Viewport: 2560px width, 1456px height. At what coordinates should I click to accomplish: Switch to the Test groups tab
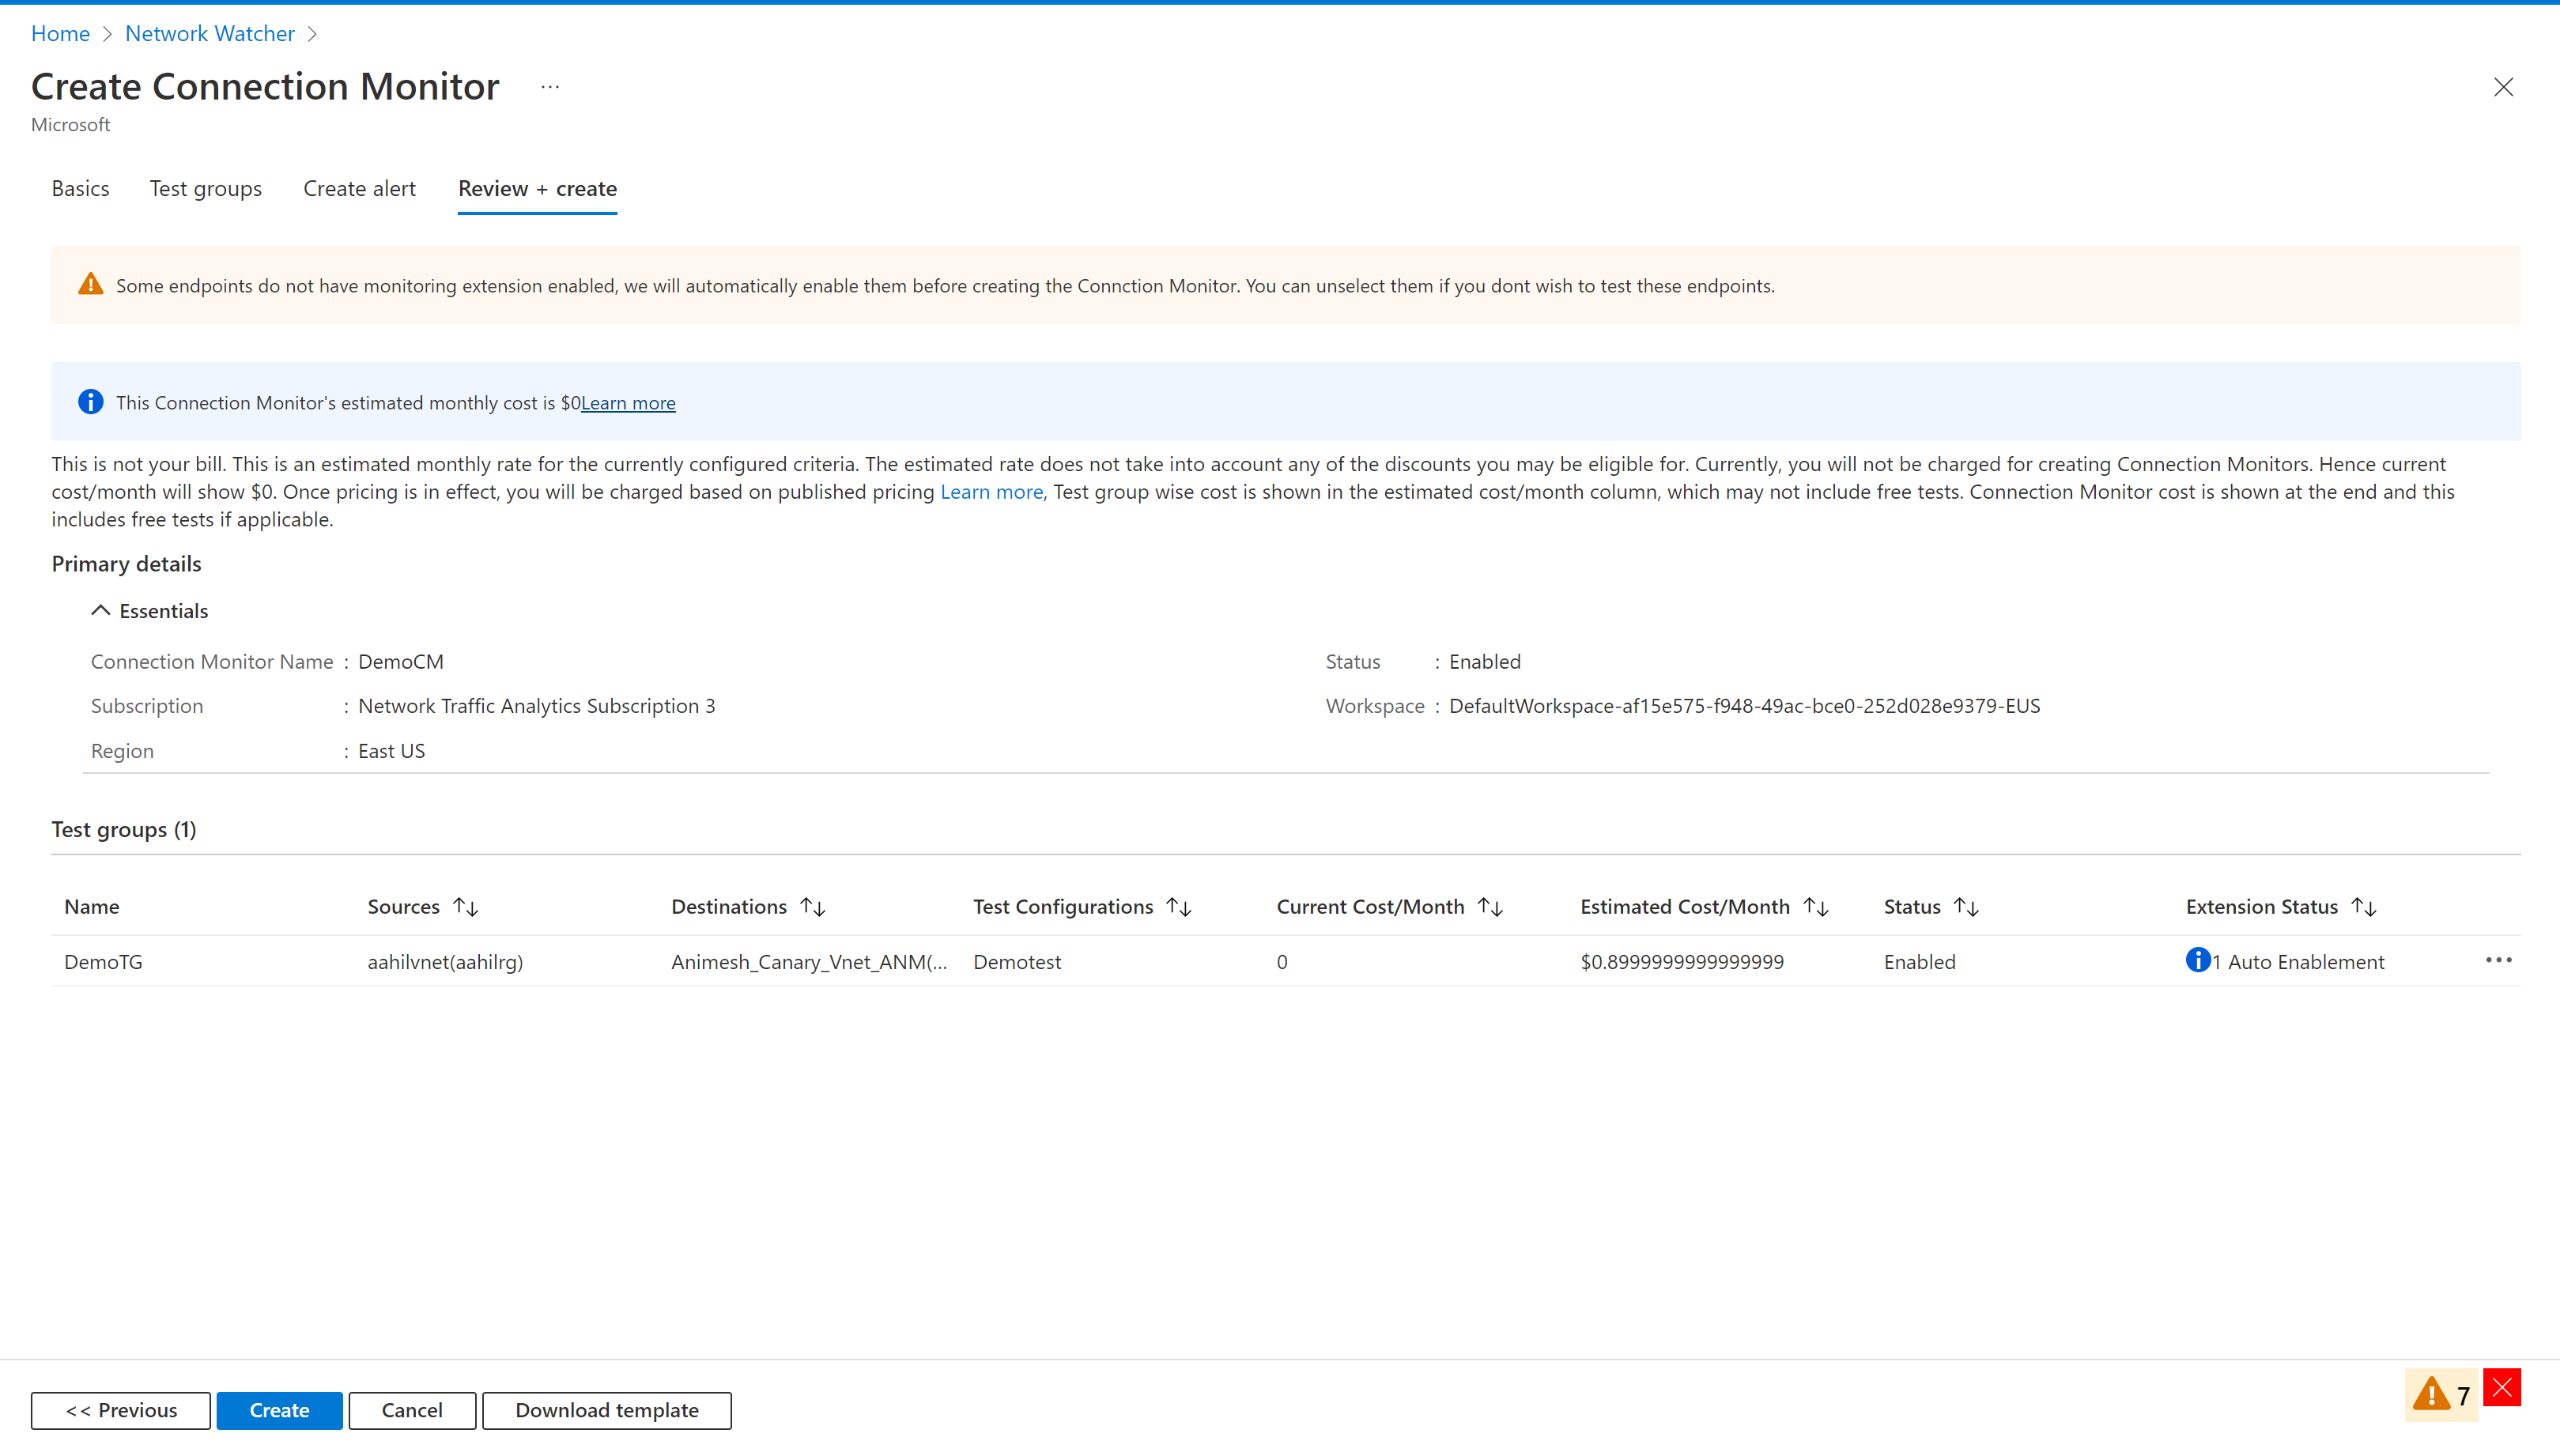206,187
